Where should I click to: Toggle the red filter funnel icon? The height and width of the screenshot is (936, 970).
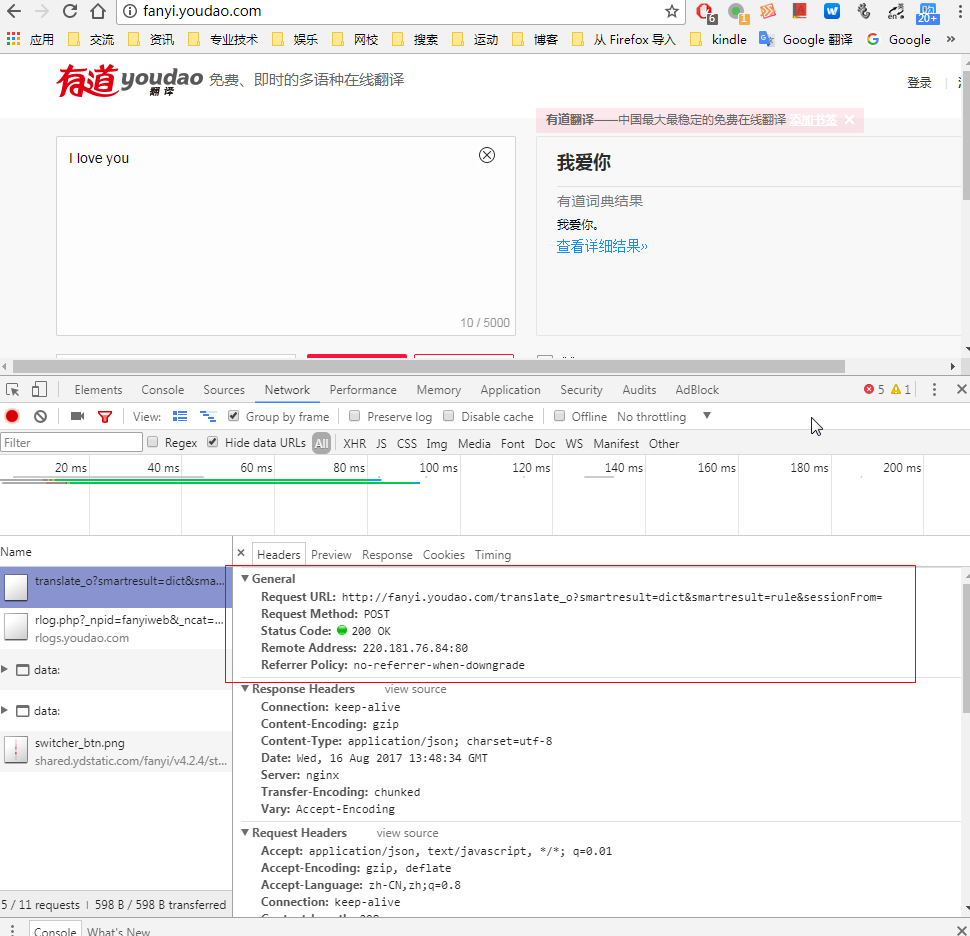[105, 417]
